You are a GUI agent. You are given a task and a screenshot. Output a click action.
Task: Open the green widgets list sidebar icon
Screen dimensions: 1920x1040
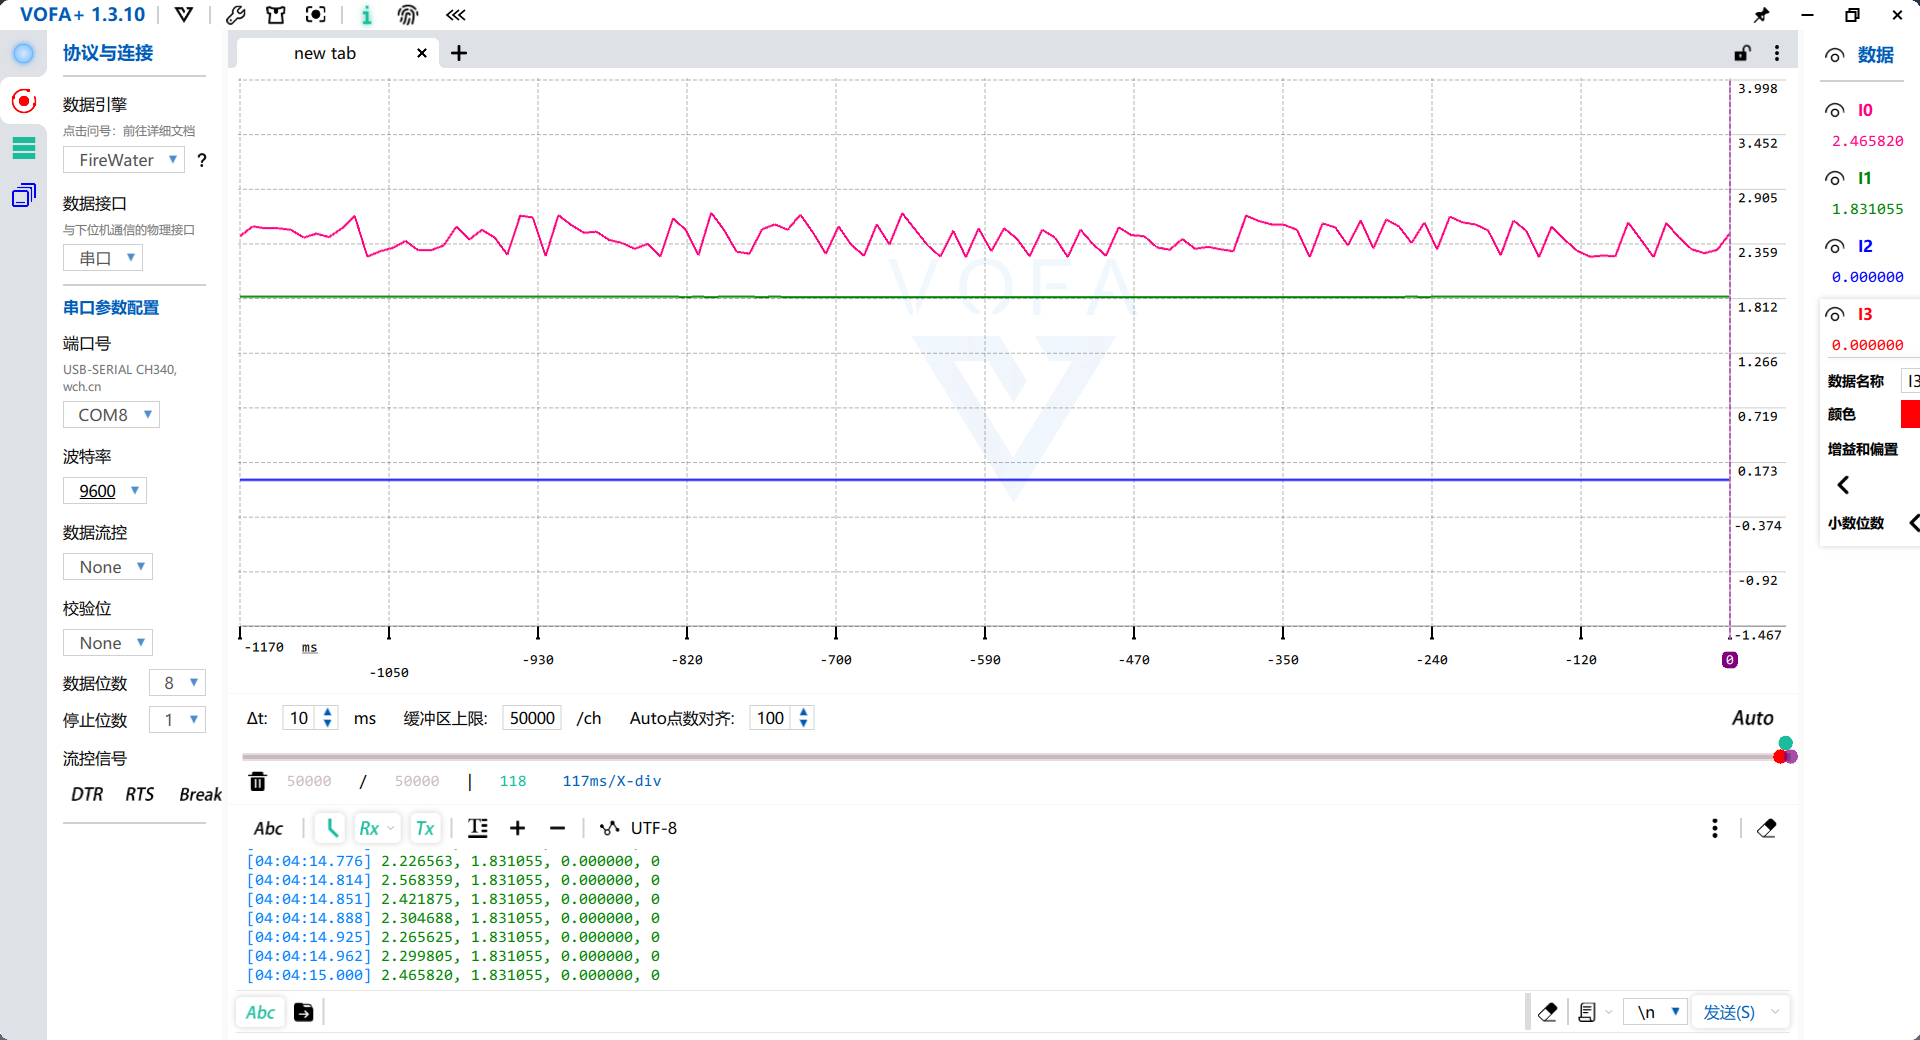click(x=24, y=148)
